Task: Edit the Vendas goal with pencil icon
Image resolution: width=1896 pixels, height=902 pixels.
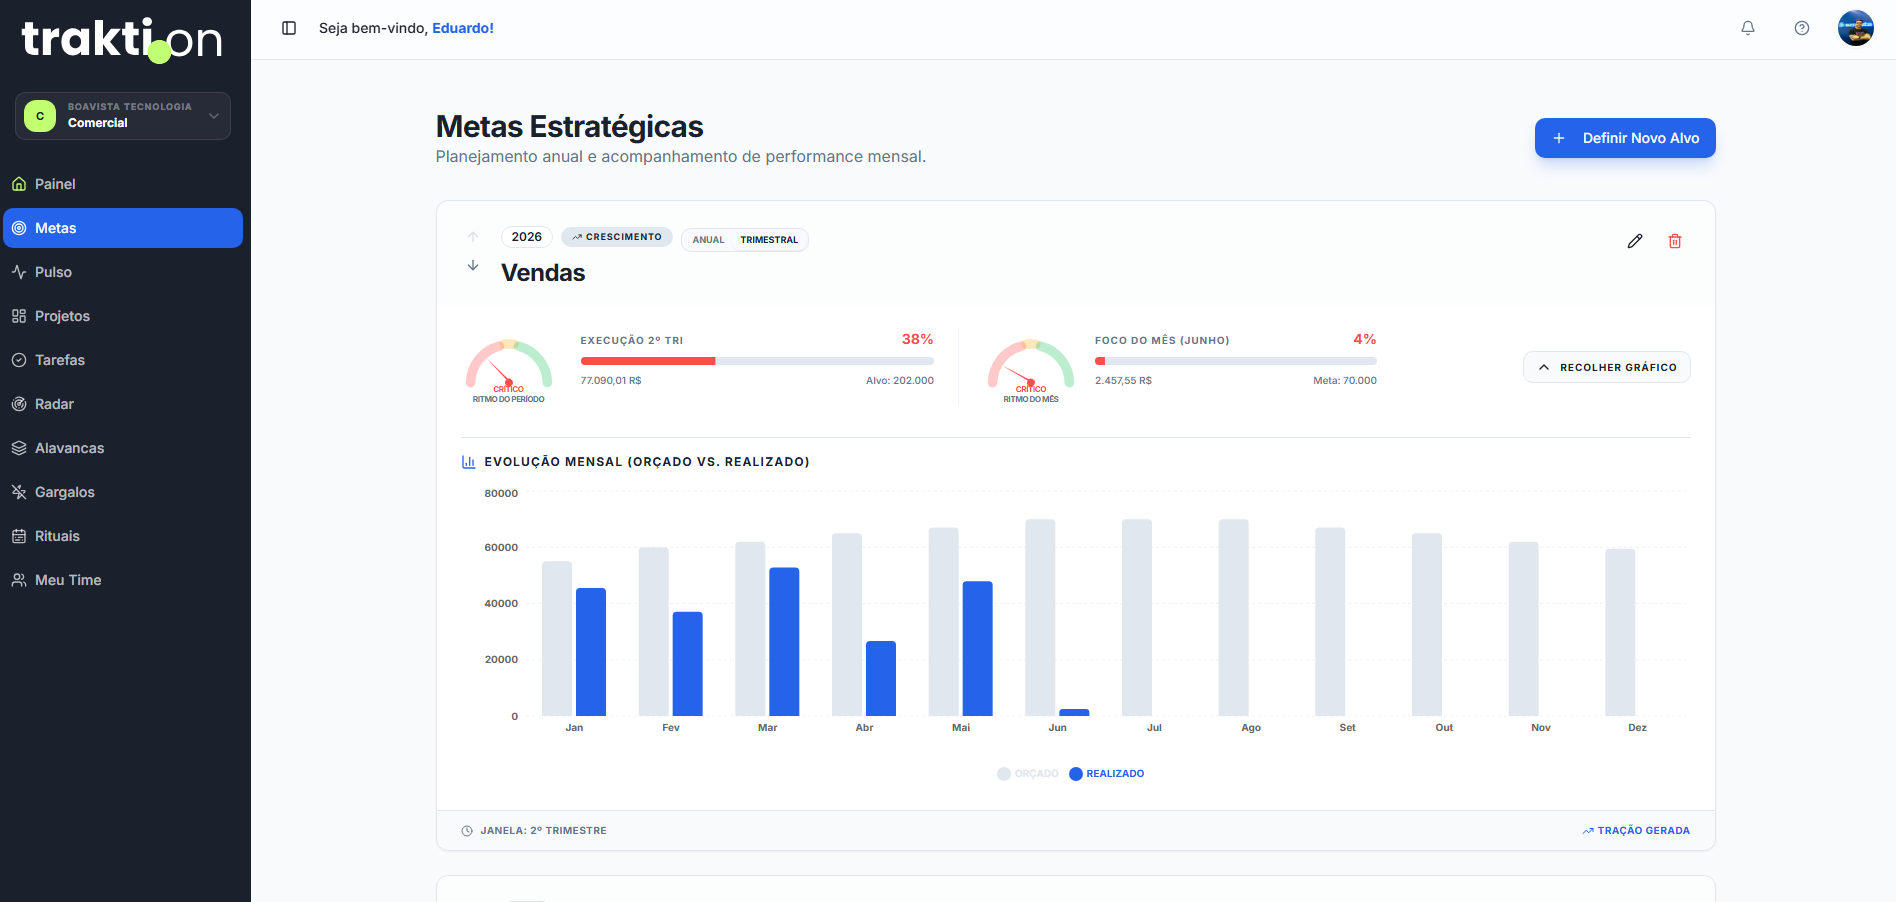Action: click(x=1635, y=241)
